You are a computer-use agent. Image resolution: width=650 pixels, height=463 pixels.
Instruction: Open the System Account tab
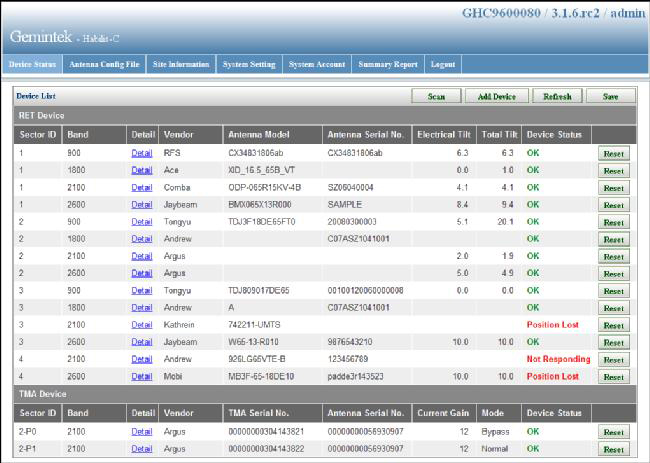317,64
